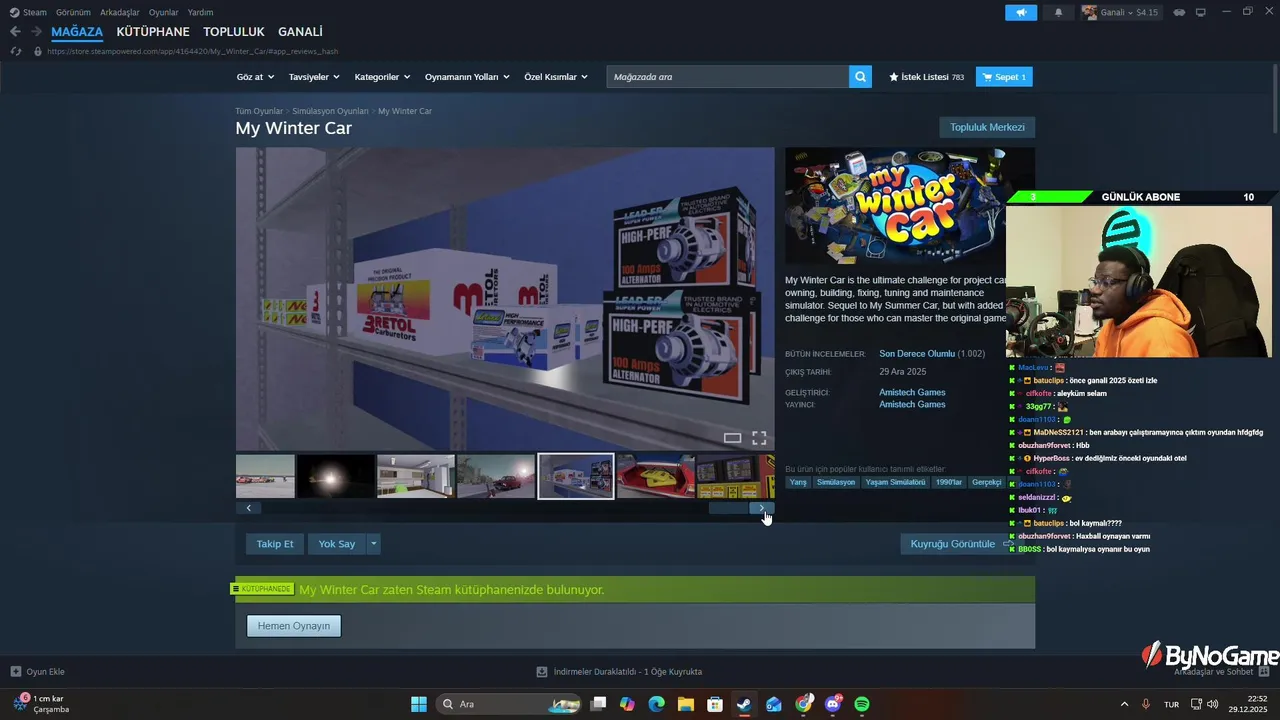Click the microphone tray icon
1280x720 pixels.
[1146, 704]
